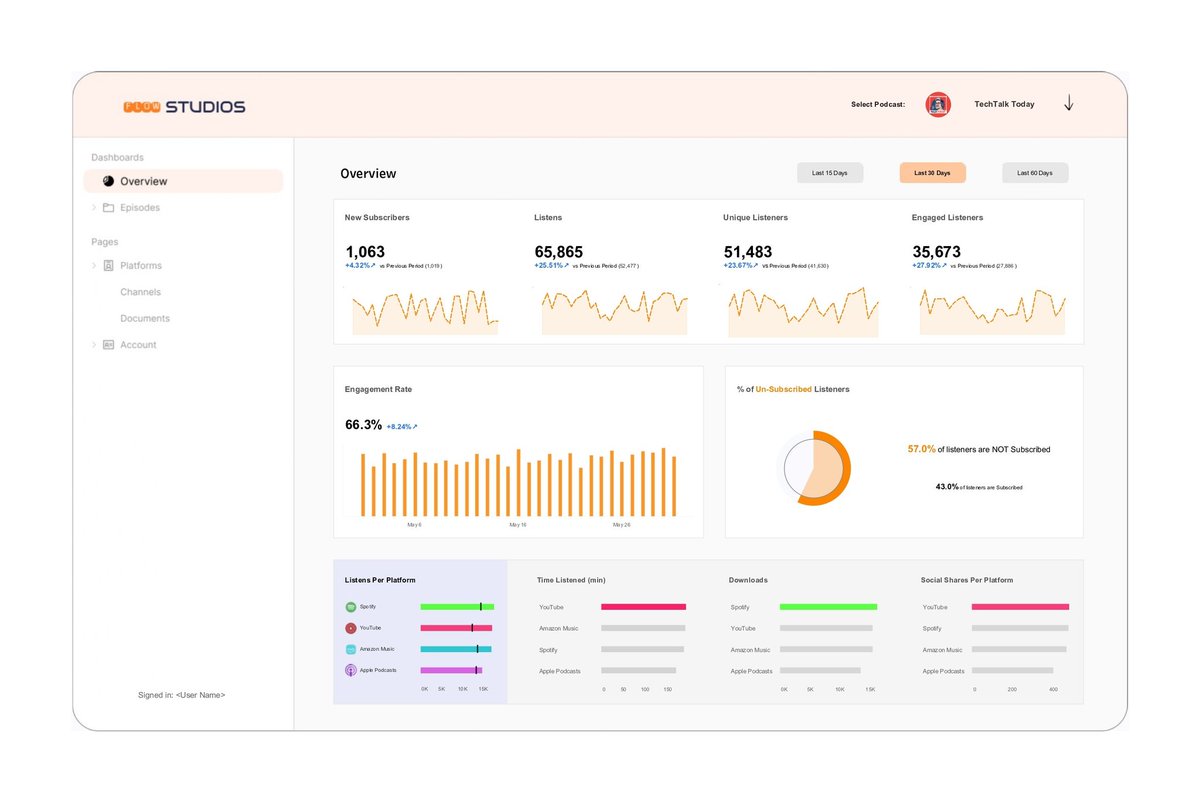
Task: Expand the Episodes section
Action: click(x=94, y=206)
